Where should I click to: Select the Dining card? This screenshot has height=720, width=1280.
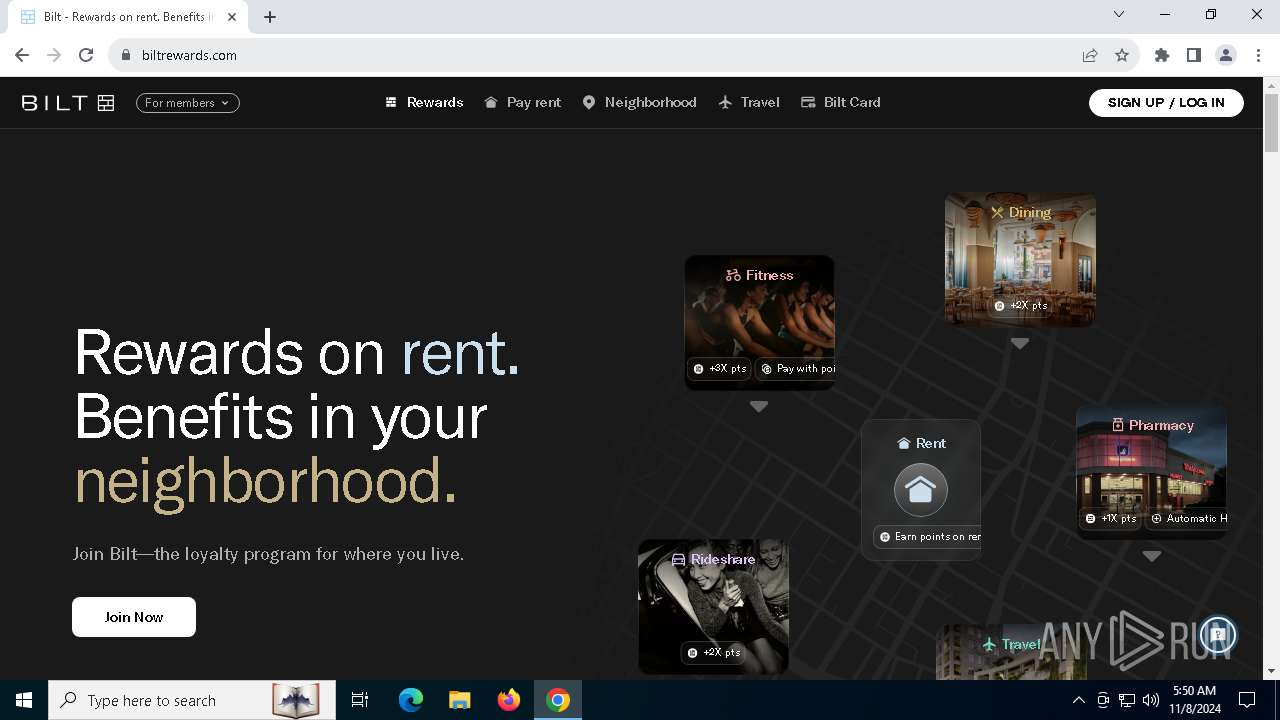[x=1020, y=259]
